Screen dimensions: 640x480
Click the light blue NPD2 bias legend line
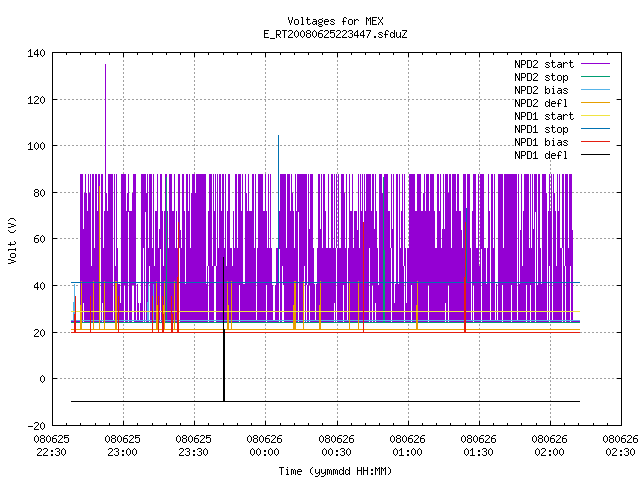596,89
